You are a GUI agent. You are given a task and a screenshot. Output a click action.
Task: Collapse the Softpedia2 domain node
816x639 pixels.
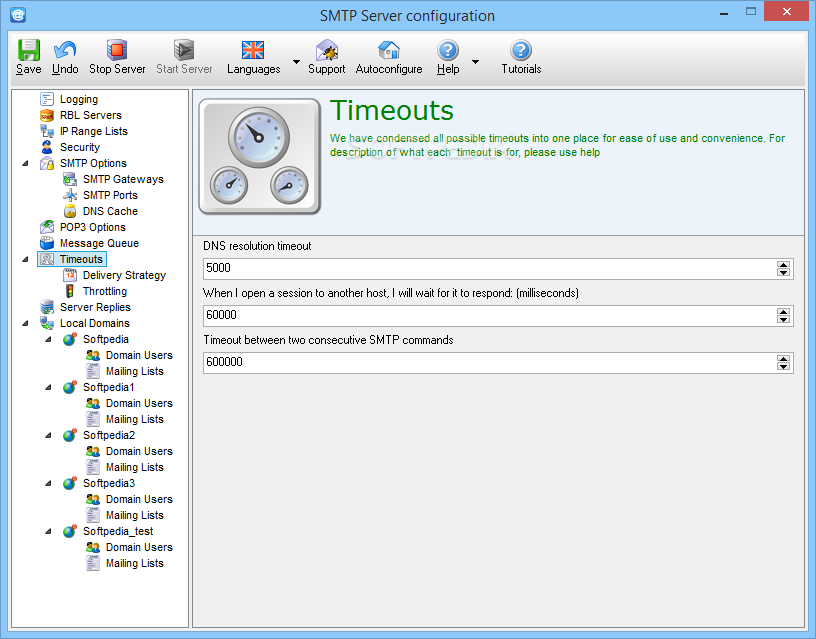[x=48, y=435]
